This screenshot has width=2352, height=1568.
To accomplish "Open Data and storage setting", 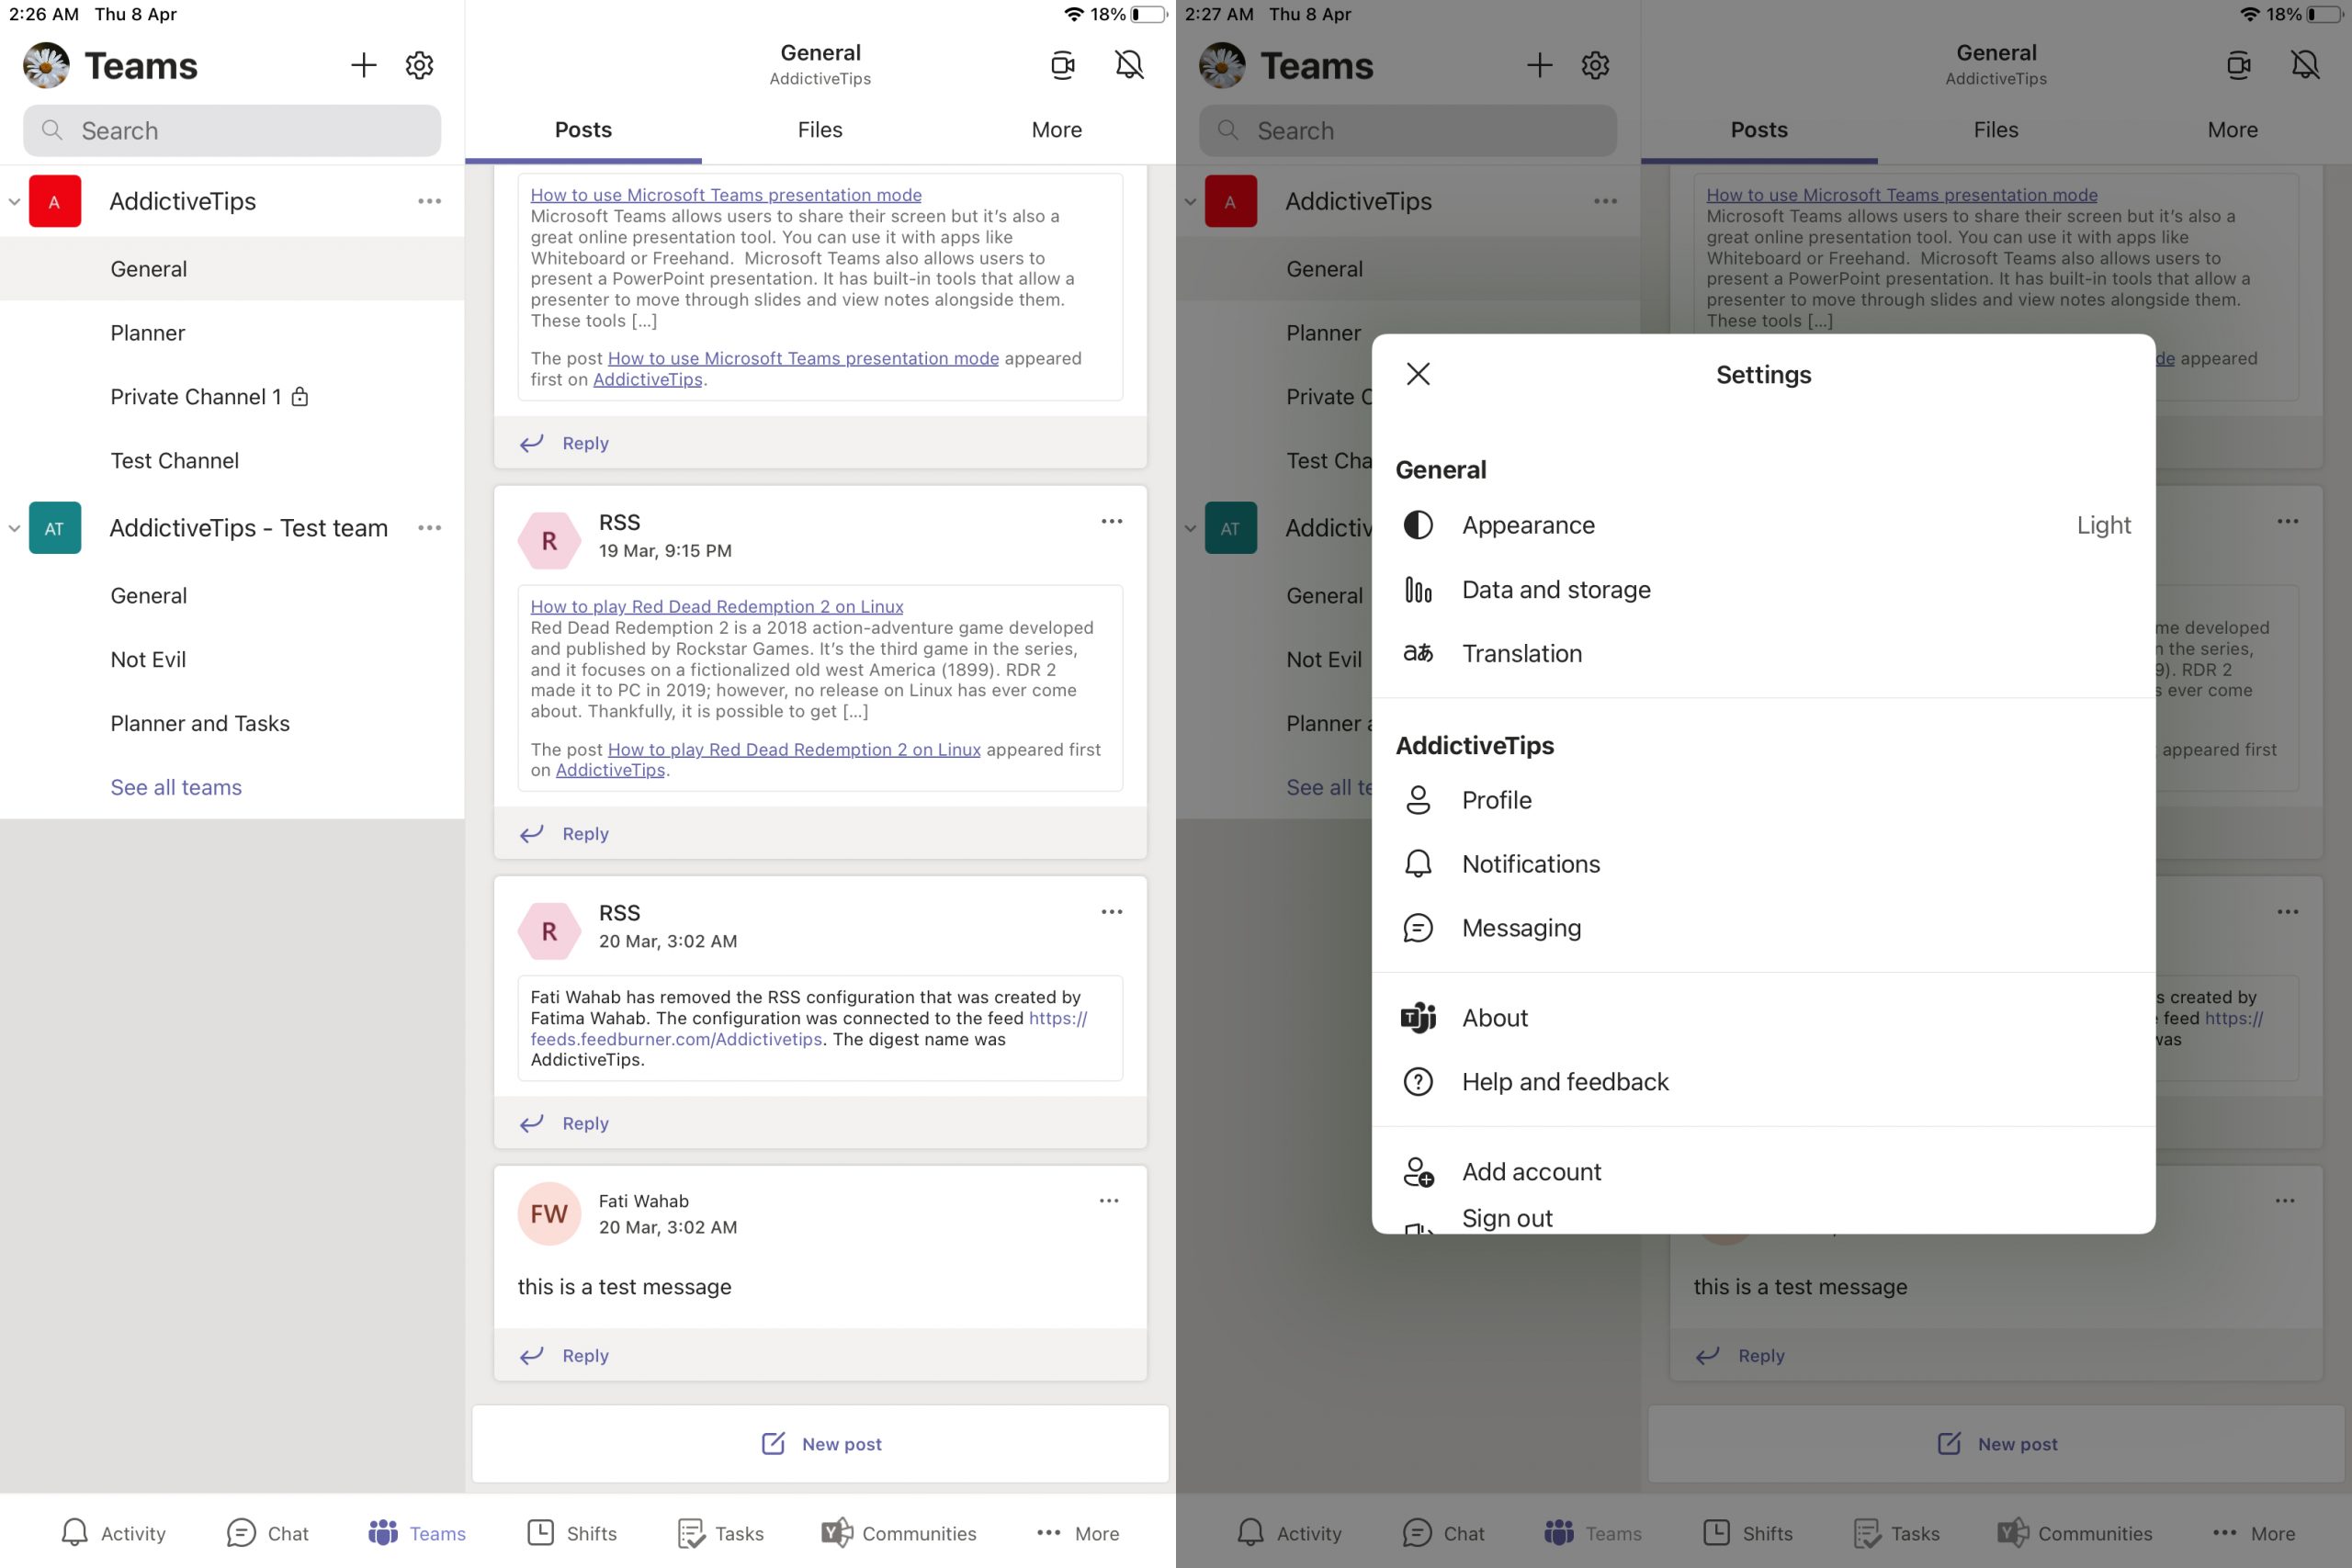I will [x=1764, y=590].
